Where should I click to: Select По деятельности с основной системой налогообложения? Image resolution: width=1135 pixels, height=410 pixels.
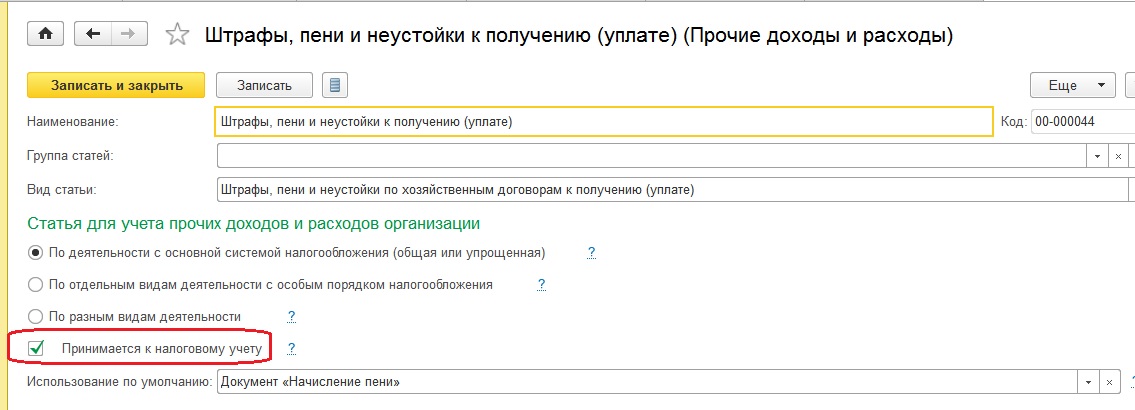tap(37, 252)
